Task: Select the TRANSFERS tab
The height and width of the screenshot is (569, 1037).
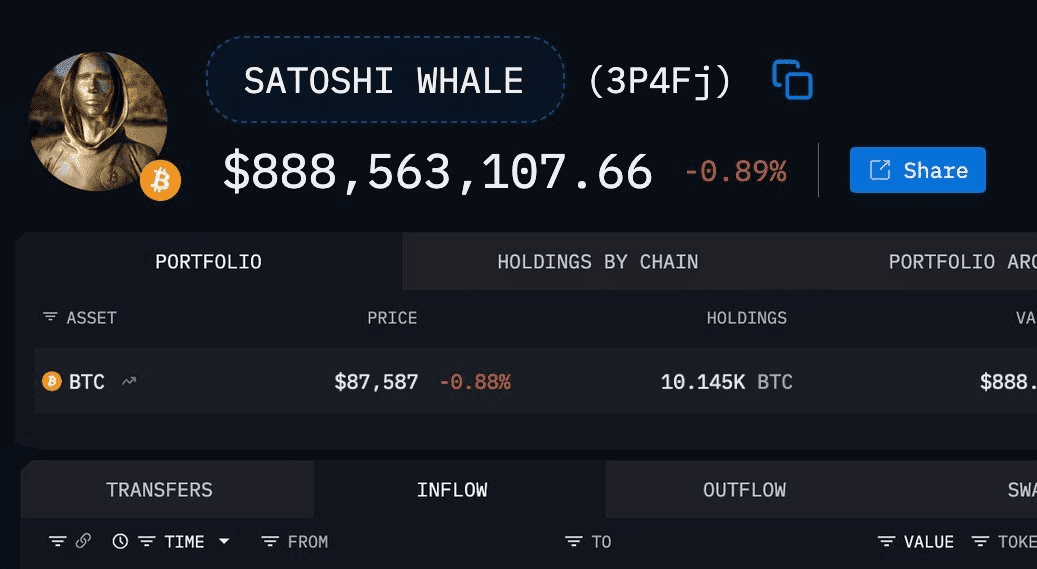Action: coord(159,490)
